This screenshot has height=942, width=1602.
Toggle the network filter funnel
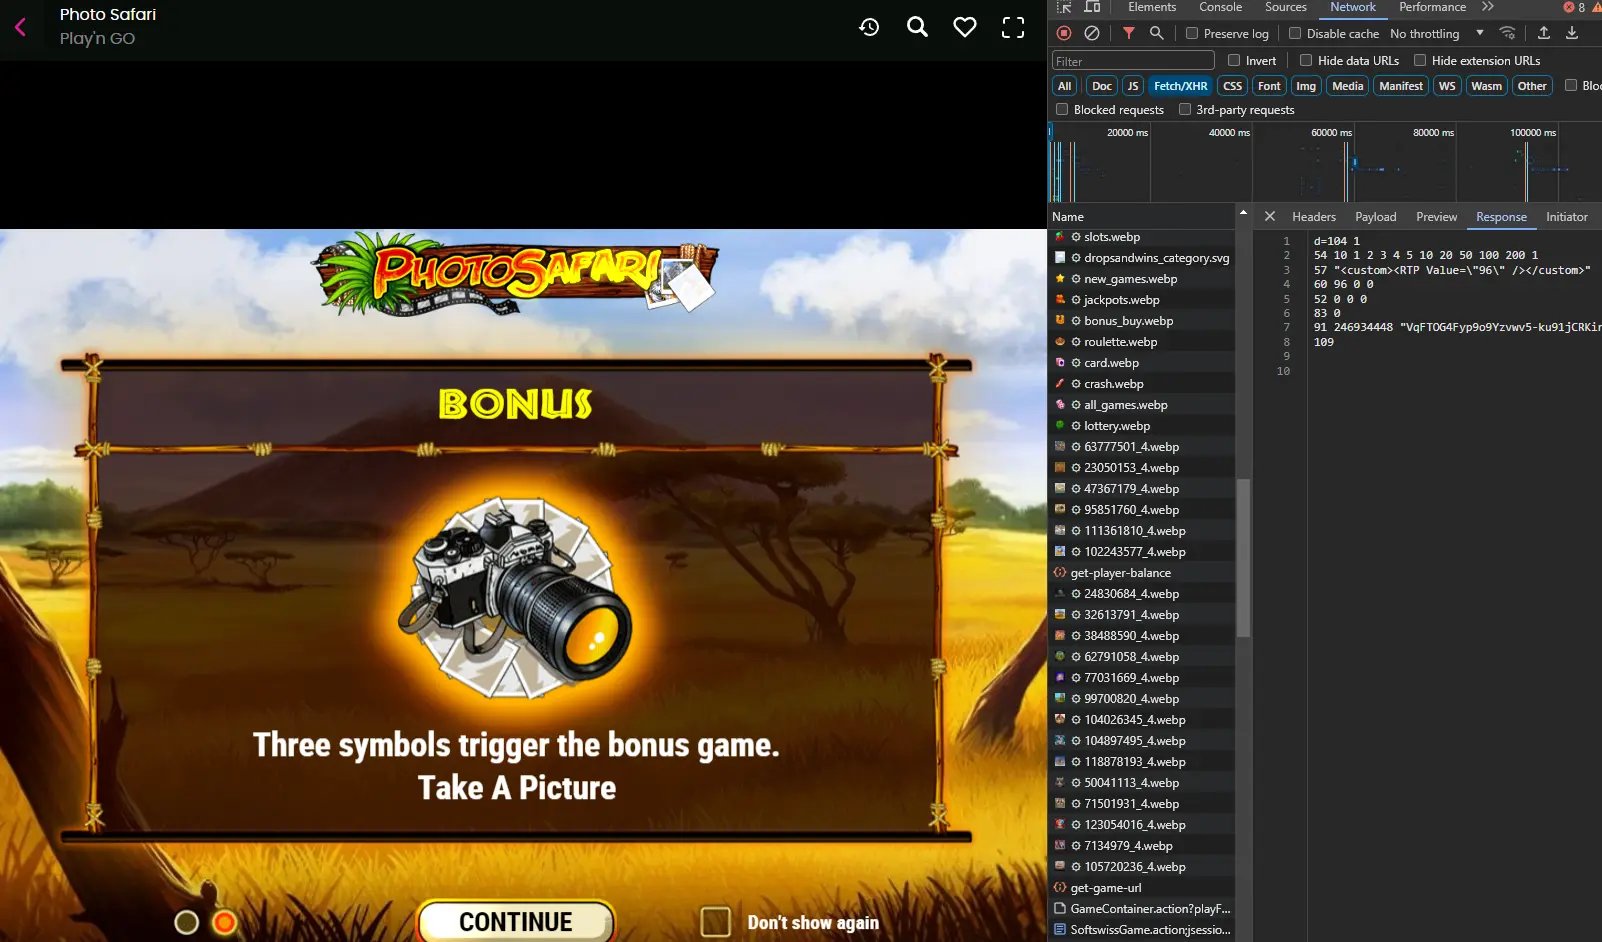[x=1128, y=33]
